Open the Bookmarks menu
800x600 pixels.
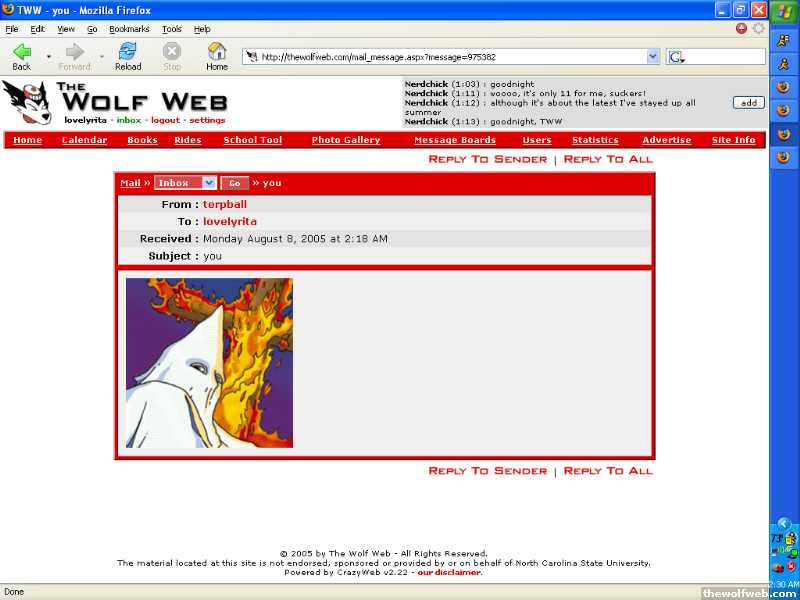[x=129, y=29]
